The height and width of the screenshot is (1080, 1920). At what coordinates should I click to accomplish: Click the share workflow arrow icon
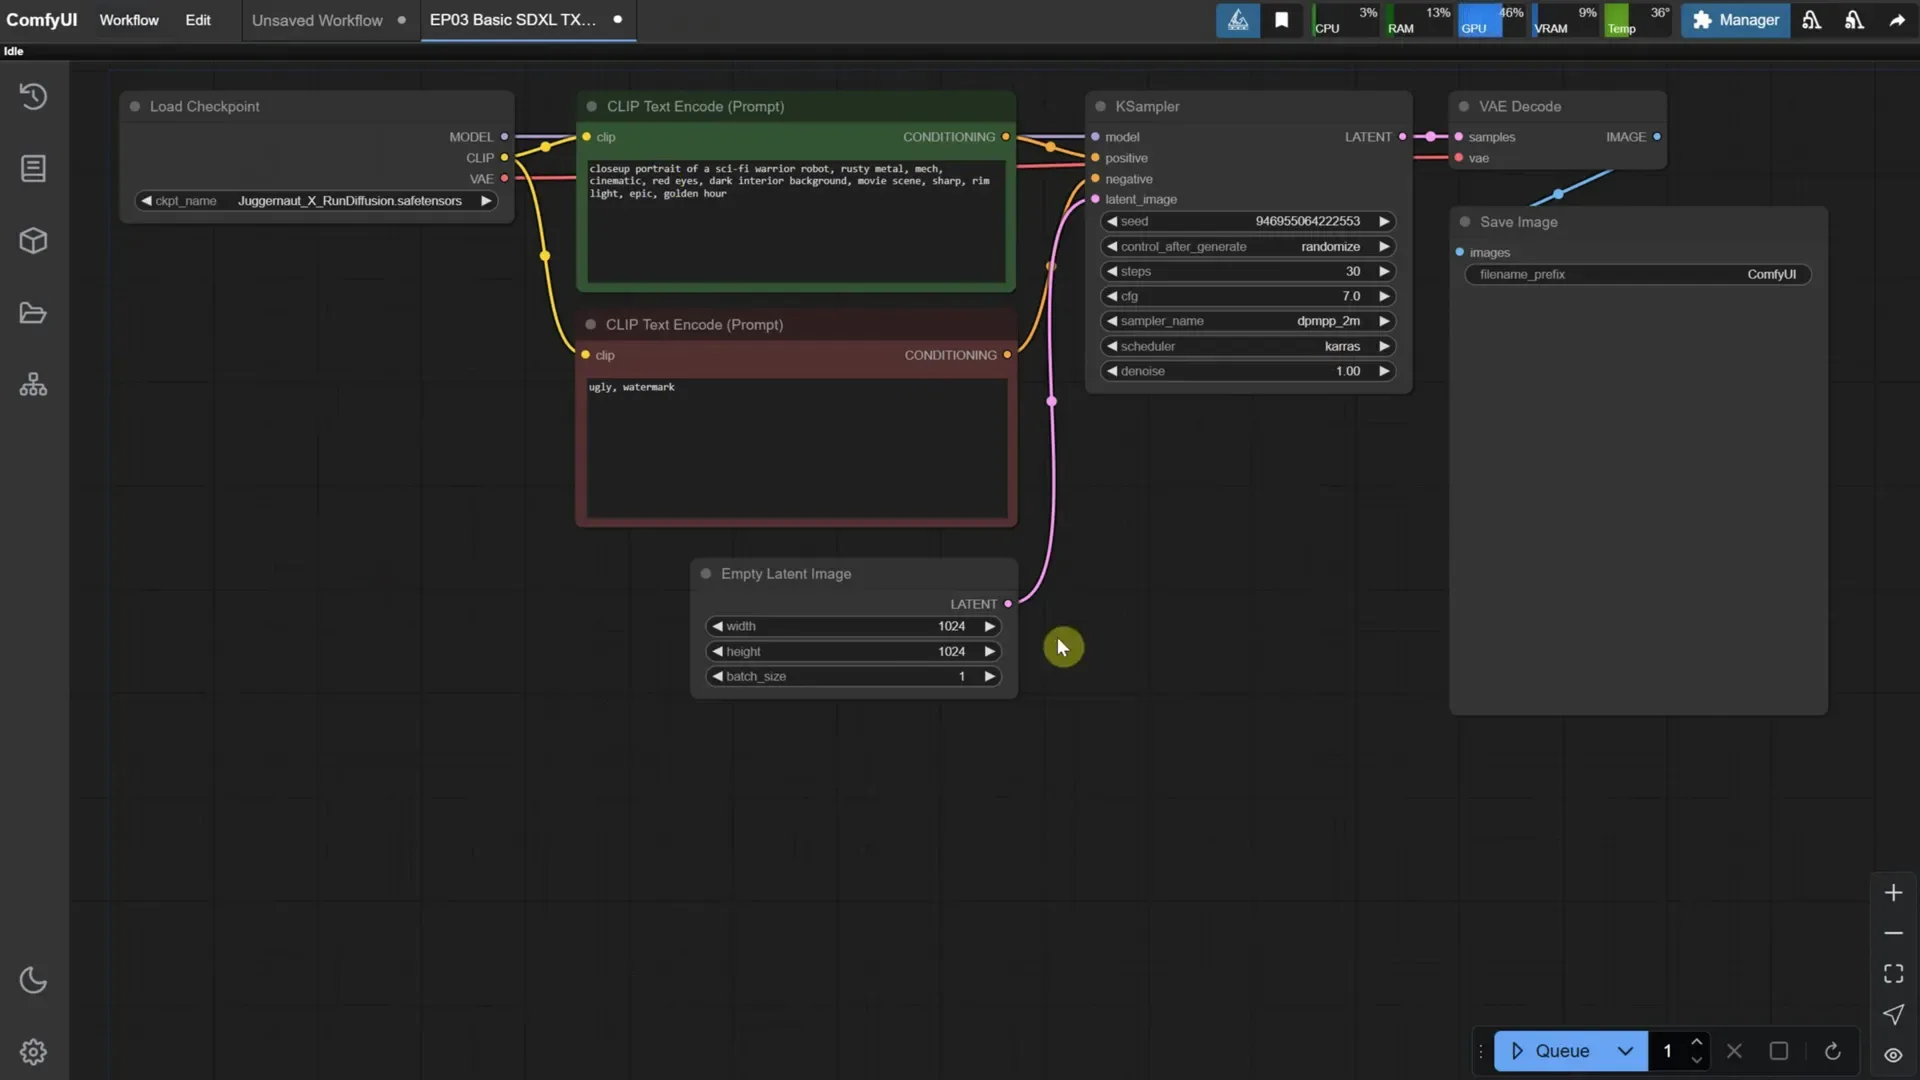1896,20
